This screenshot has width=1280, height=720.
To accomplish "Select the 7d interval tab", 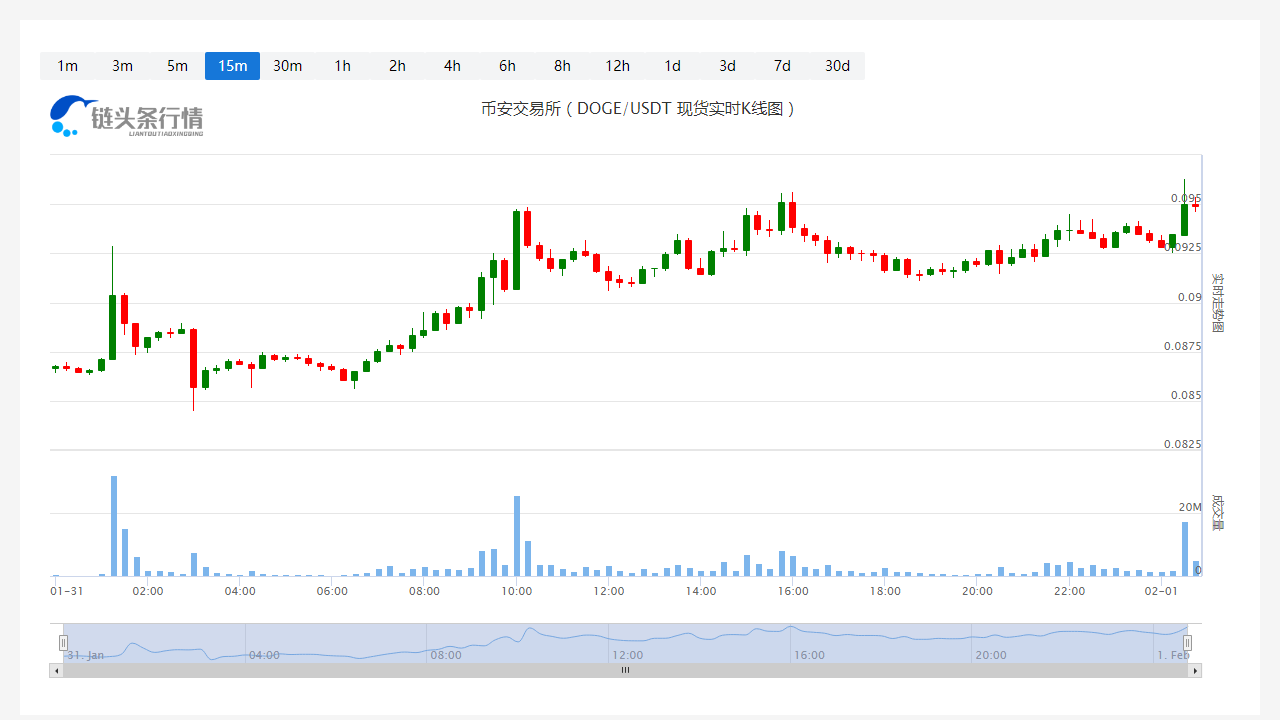I will (x=782, y=66).
